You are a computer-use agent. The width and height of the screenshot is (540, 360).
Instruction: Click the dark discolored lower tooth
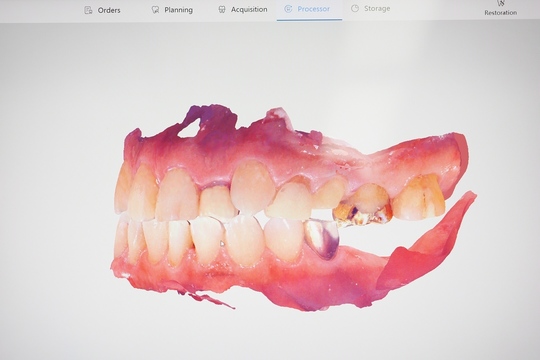click(x=322, y=238)
